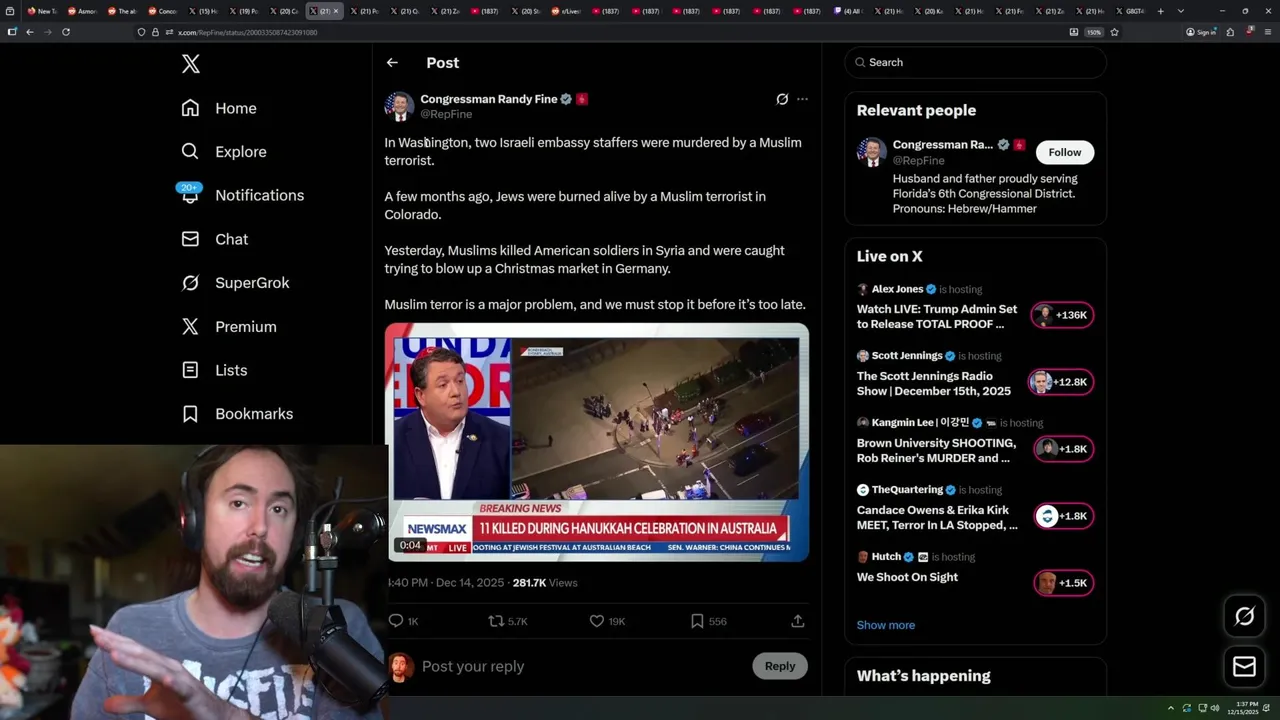1280x720 pixels.
Task: Click the +12.8K listeners badge
Action: pos(1063,382)
